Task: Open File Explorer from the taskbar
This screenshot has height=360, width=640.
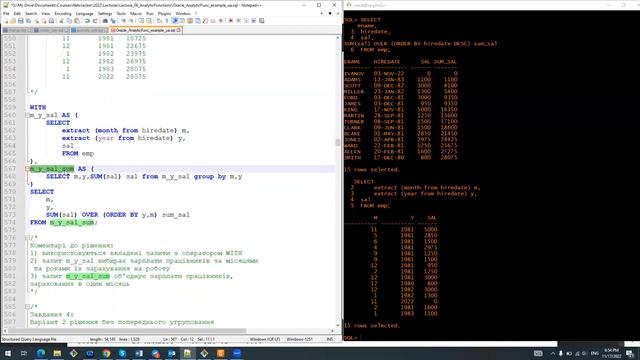Action: point(57,353)
